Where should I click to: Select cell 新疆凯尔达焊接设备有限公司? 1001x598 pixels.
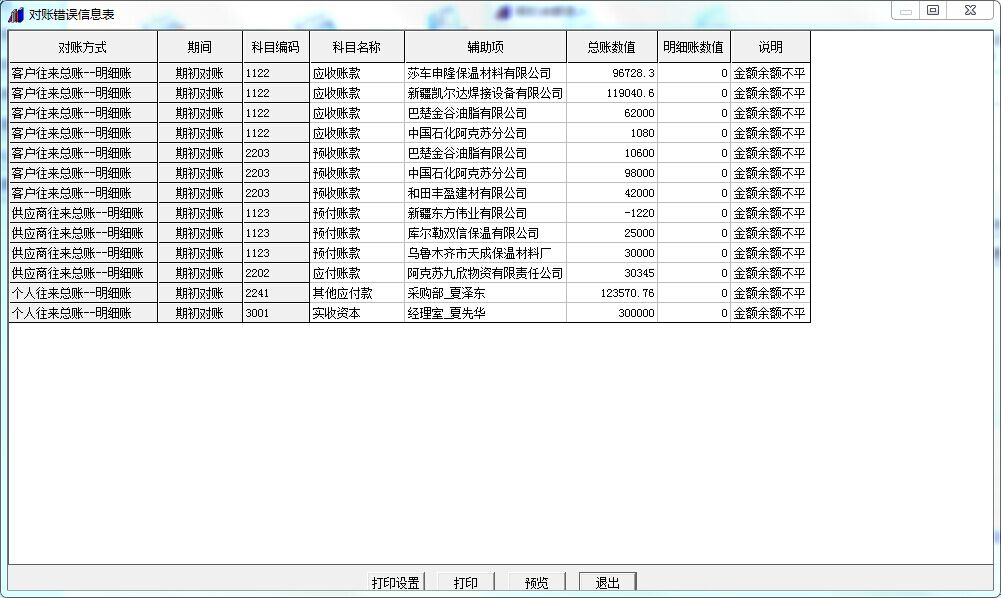click(485, 93)
